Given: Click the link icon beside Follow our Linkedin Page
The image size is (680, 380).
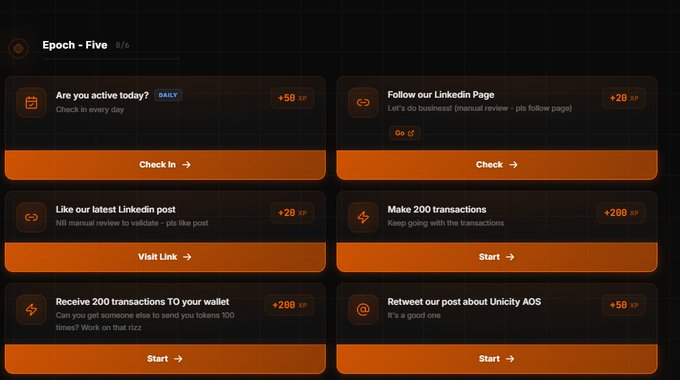Looking at the screenshot, I should tap(363, 103).
